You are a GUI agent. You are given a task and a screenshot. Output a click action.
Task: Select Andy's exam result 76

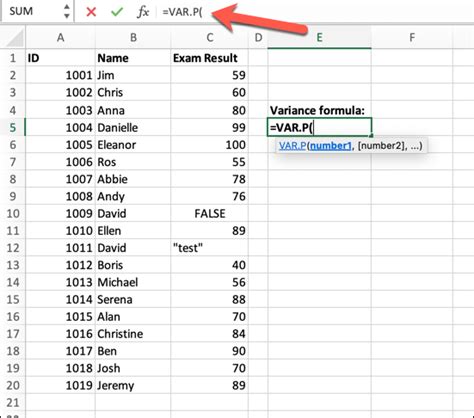(210, 196)
